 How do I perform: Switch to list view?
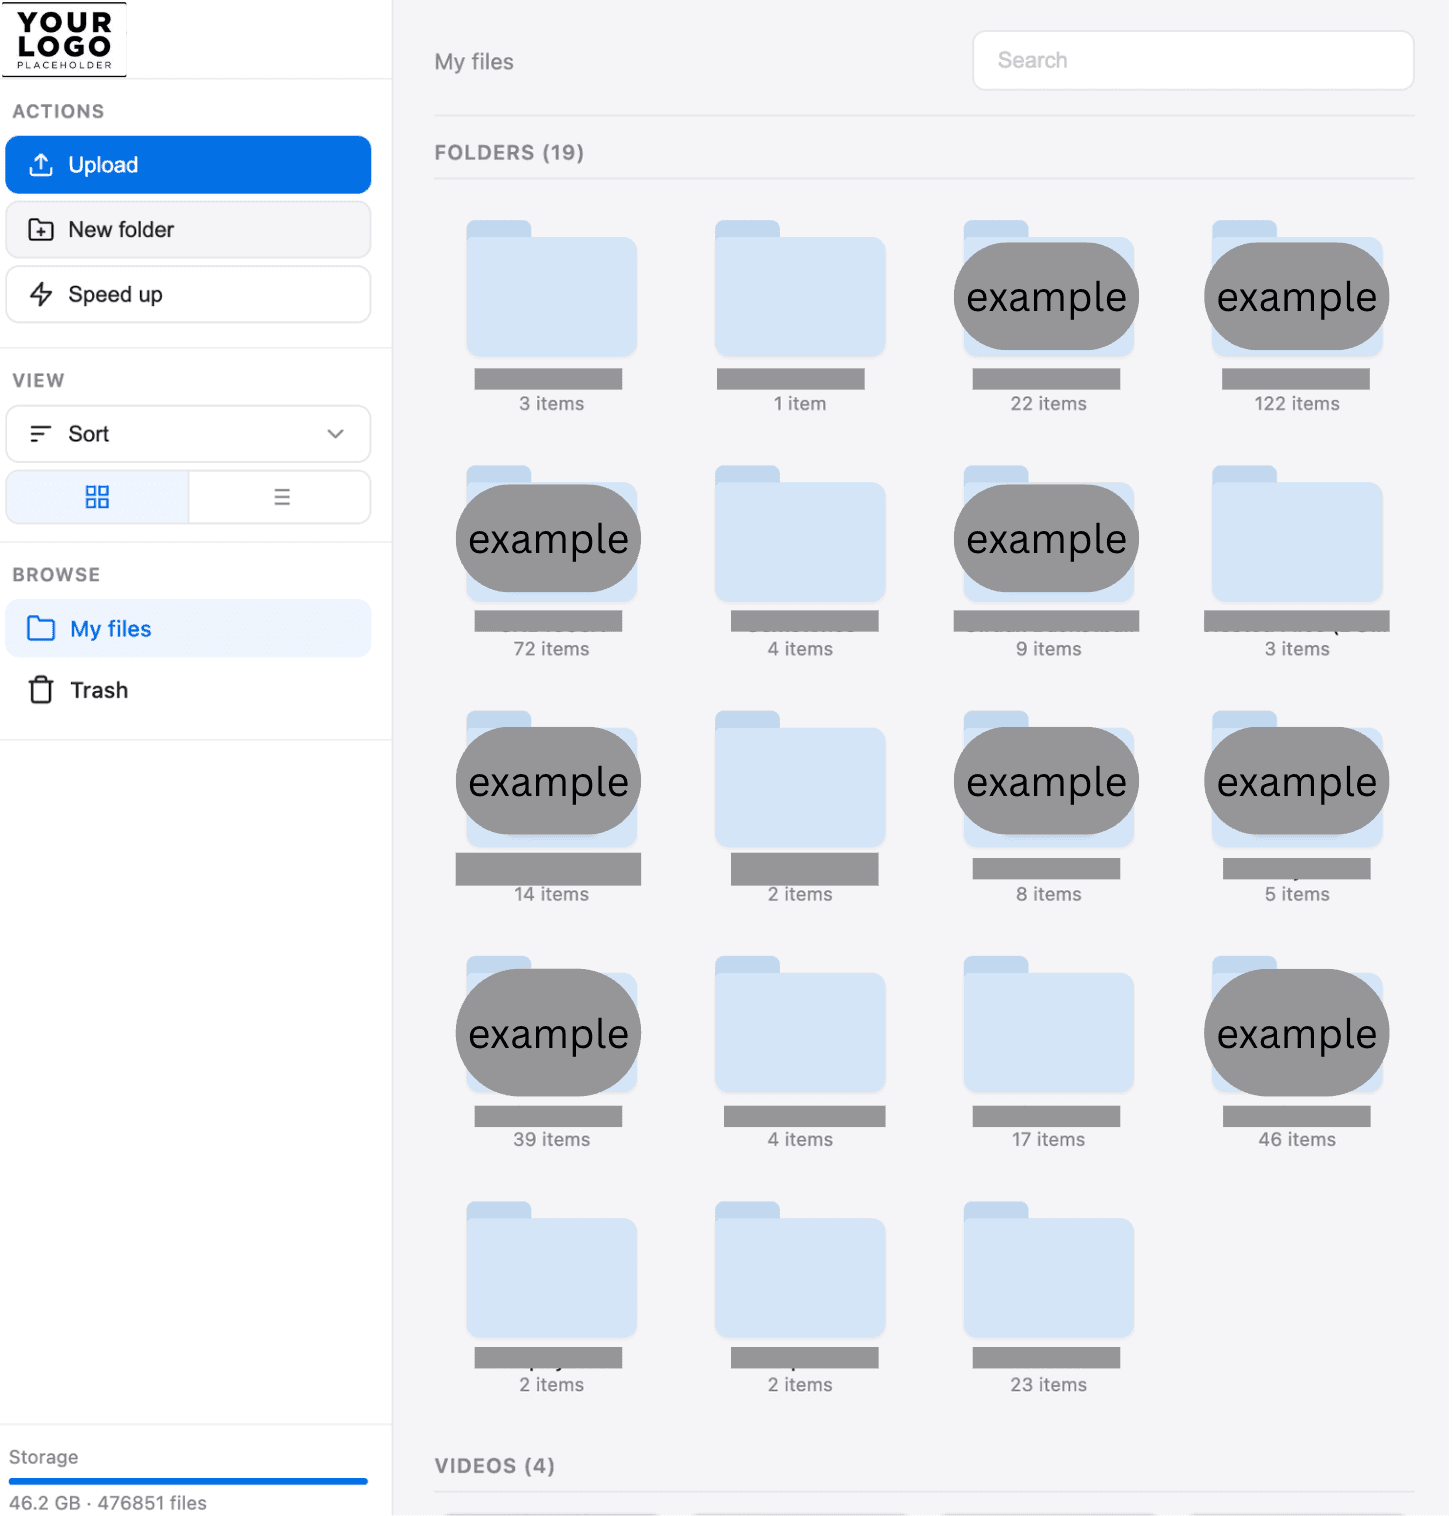pyautogui.click(x=281, y=497)
